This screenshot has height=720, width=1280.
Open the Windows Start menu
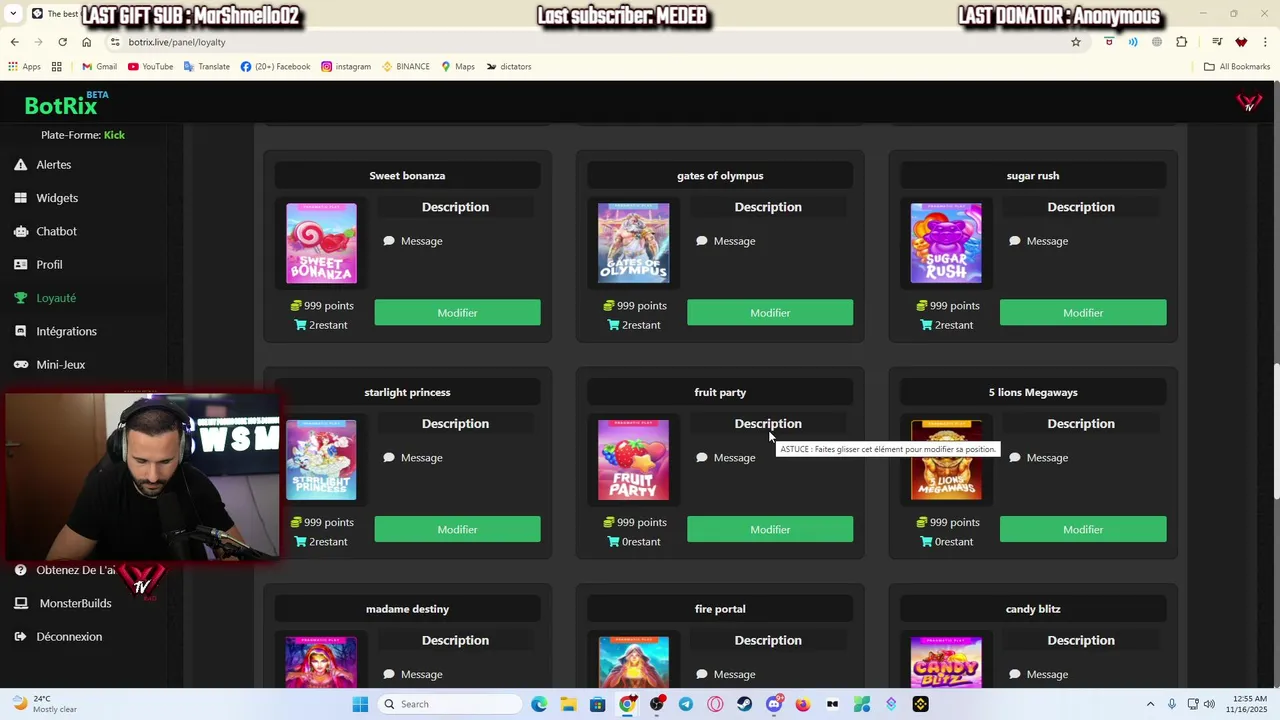(x=360, y=704)
